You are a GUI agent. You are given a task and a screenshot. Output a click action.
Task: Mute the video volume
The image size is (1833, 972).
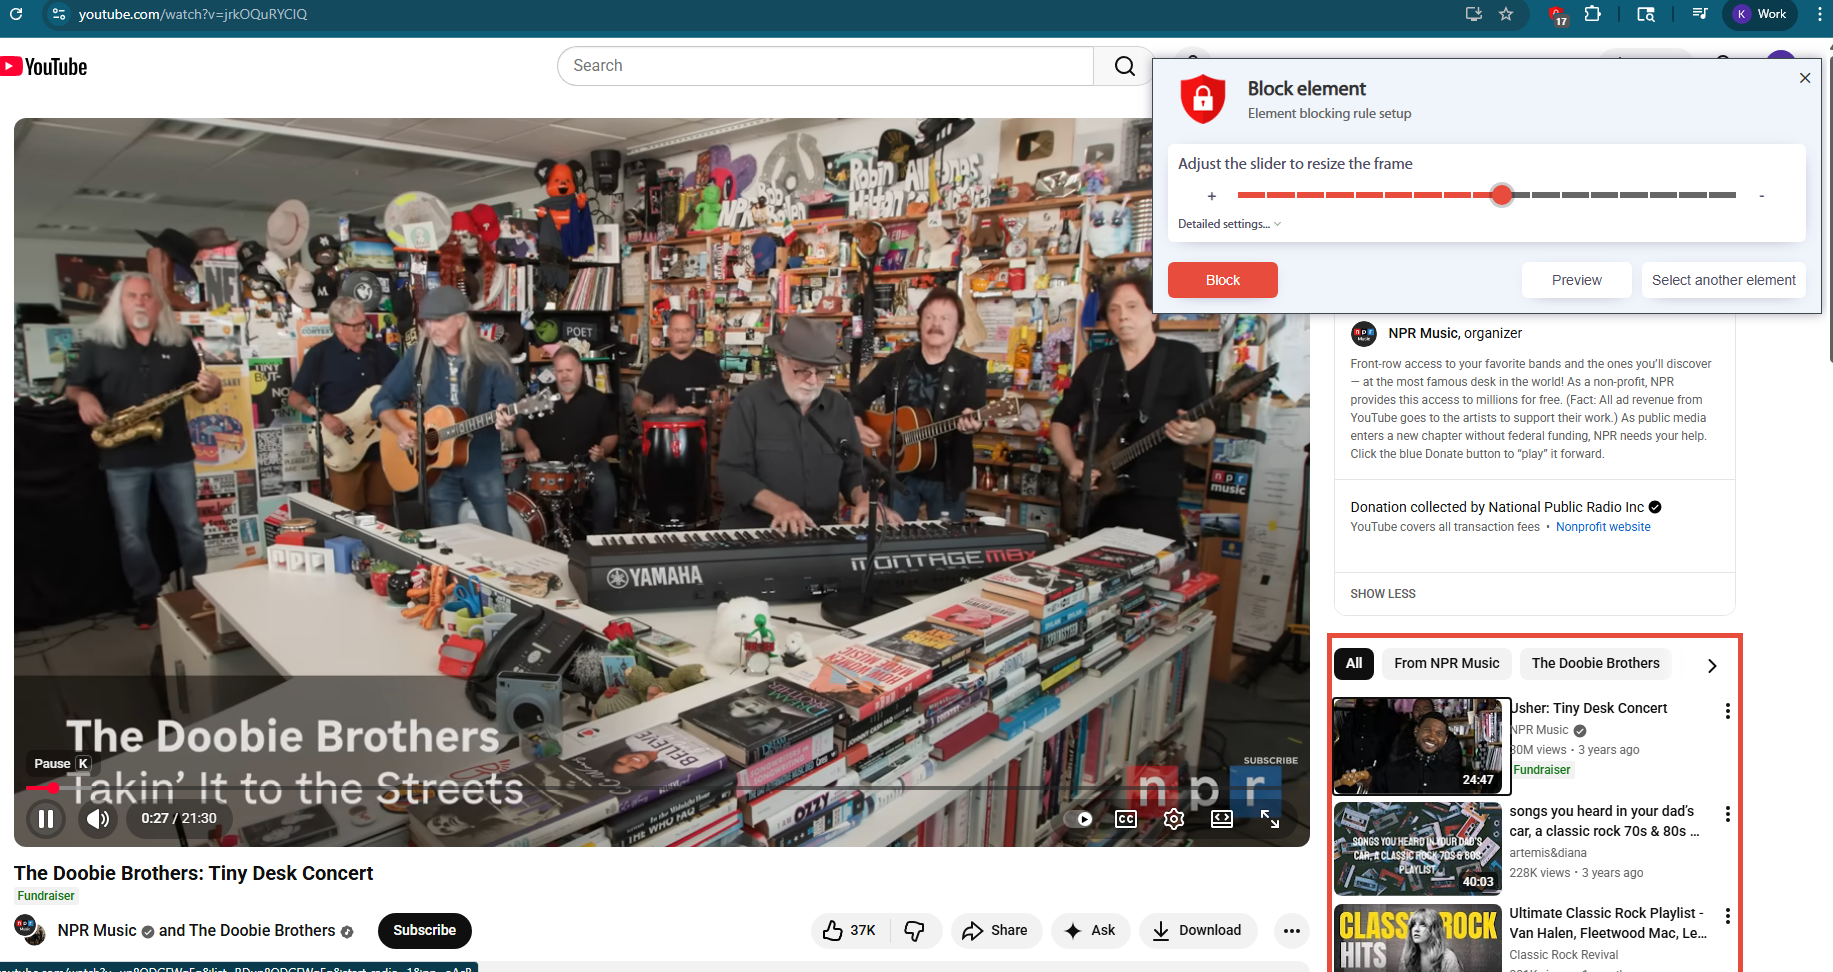[97, 819]
